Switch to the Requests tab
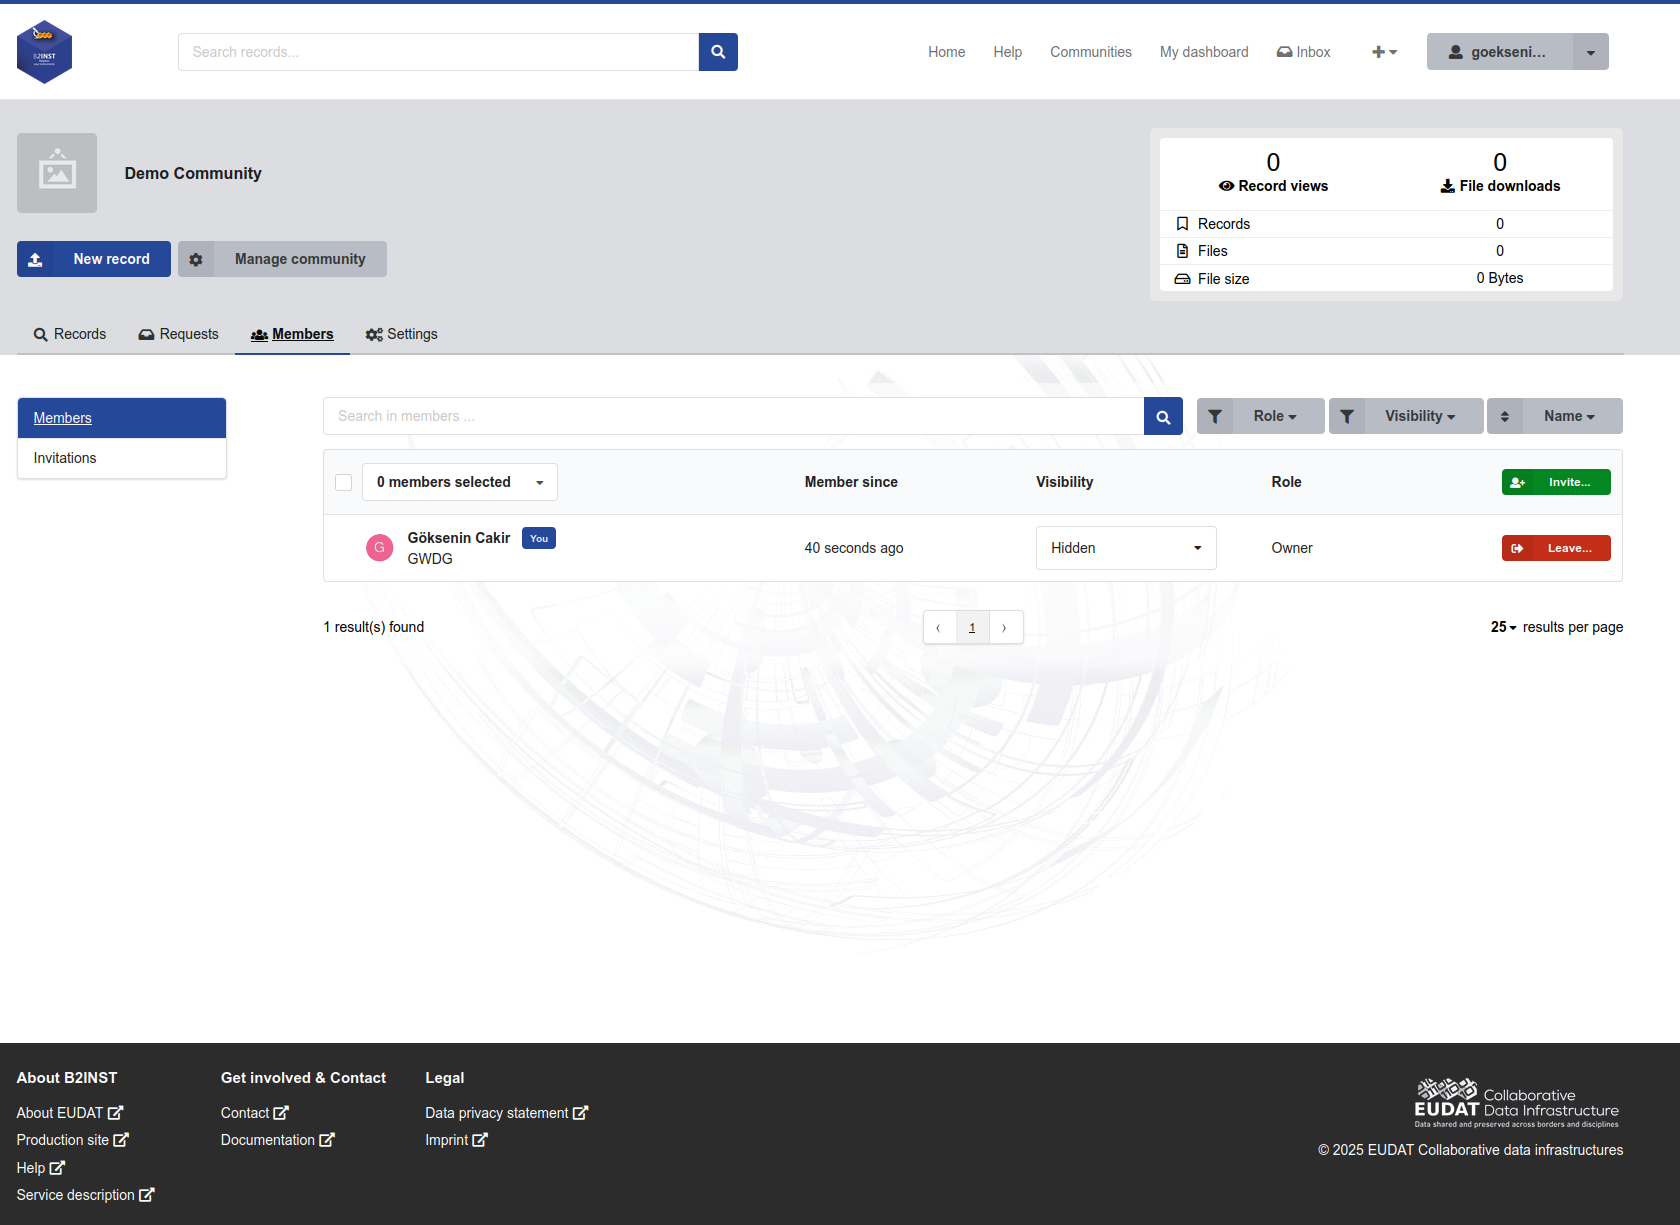Image resolution: width=1680 pixels, height=1225 pixels. coord(178,334)
